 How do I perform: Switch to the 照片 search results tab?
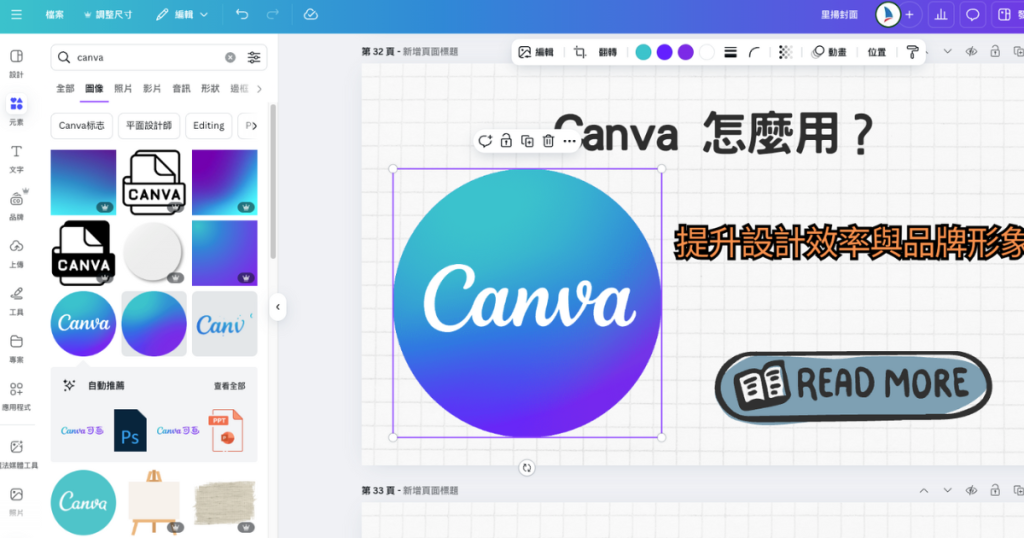pos(123,88)
